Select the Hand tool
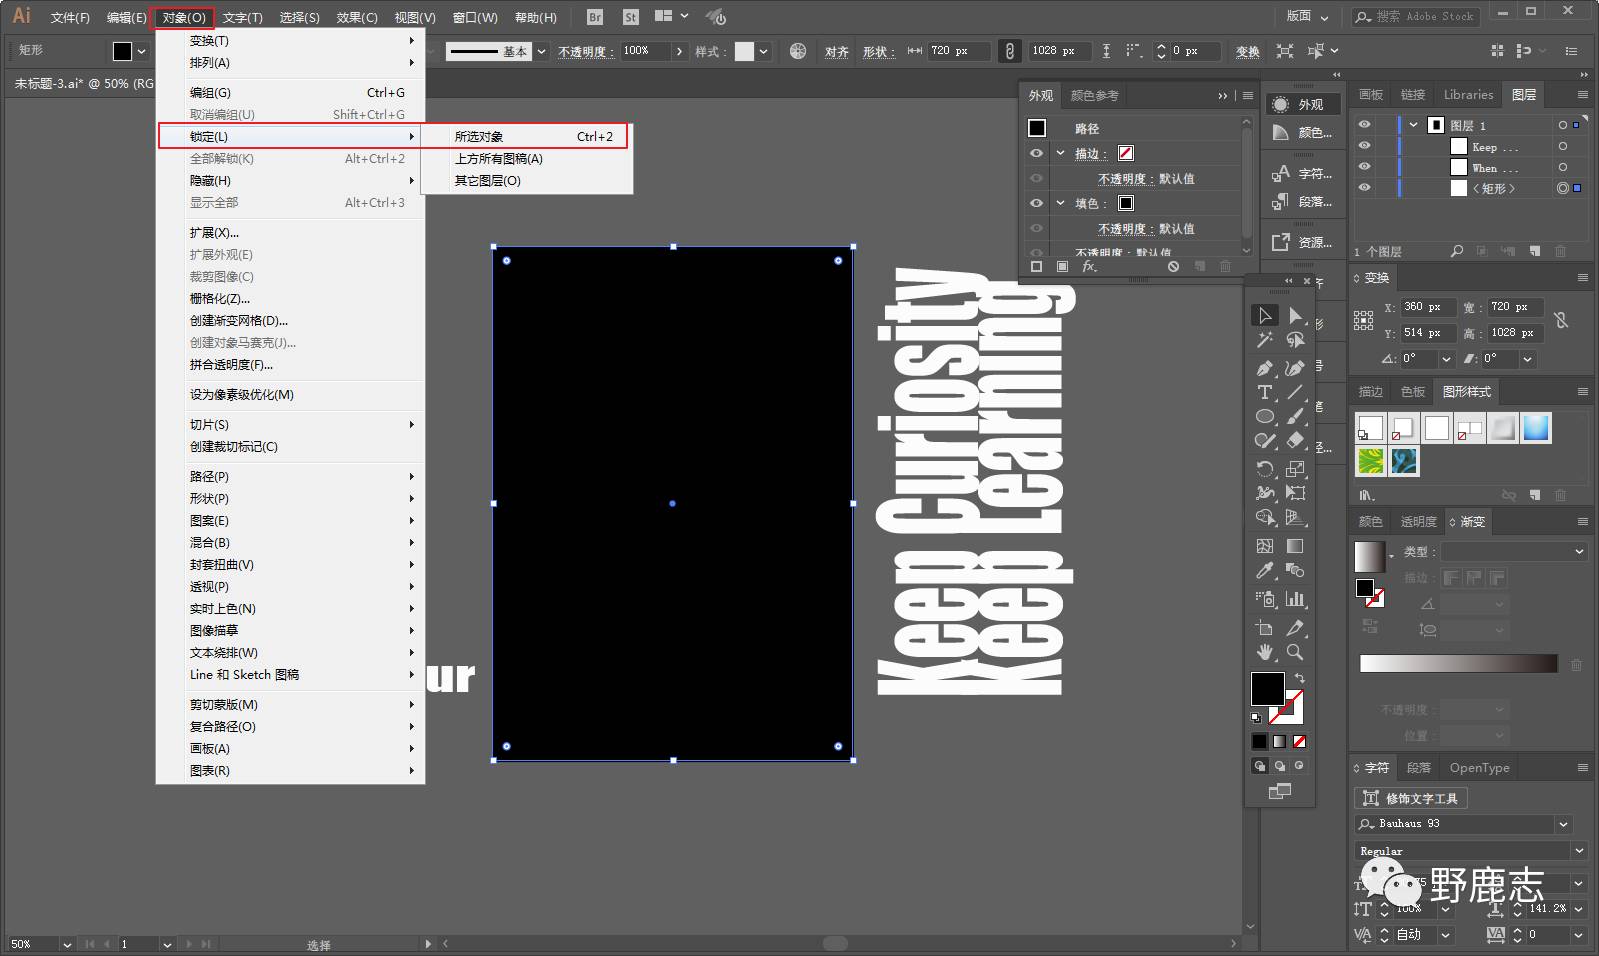Image resolution: width=1599 pixels, height=956 pixels. point(1265,652)
